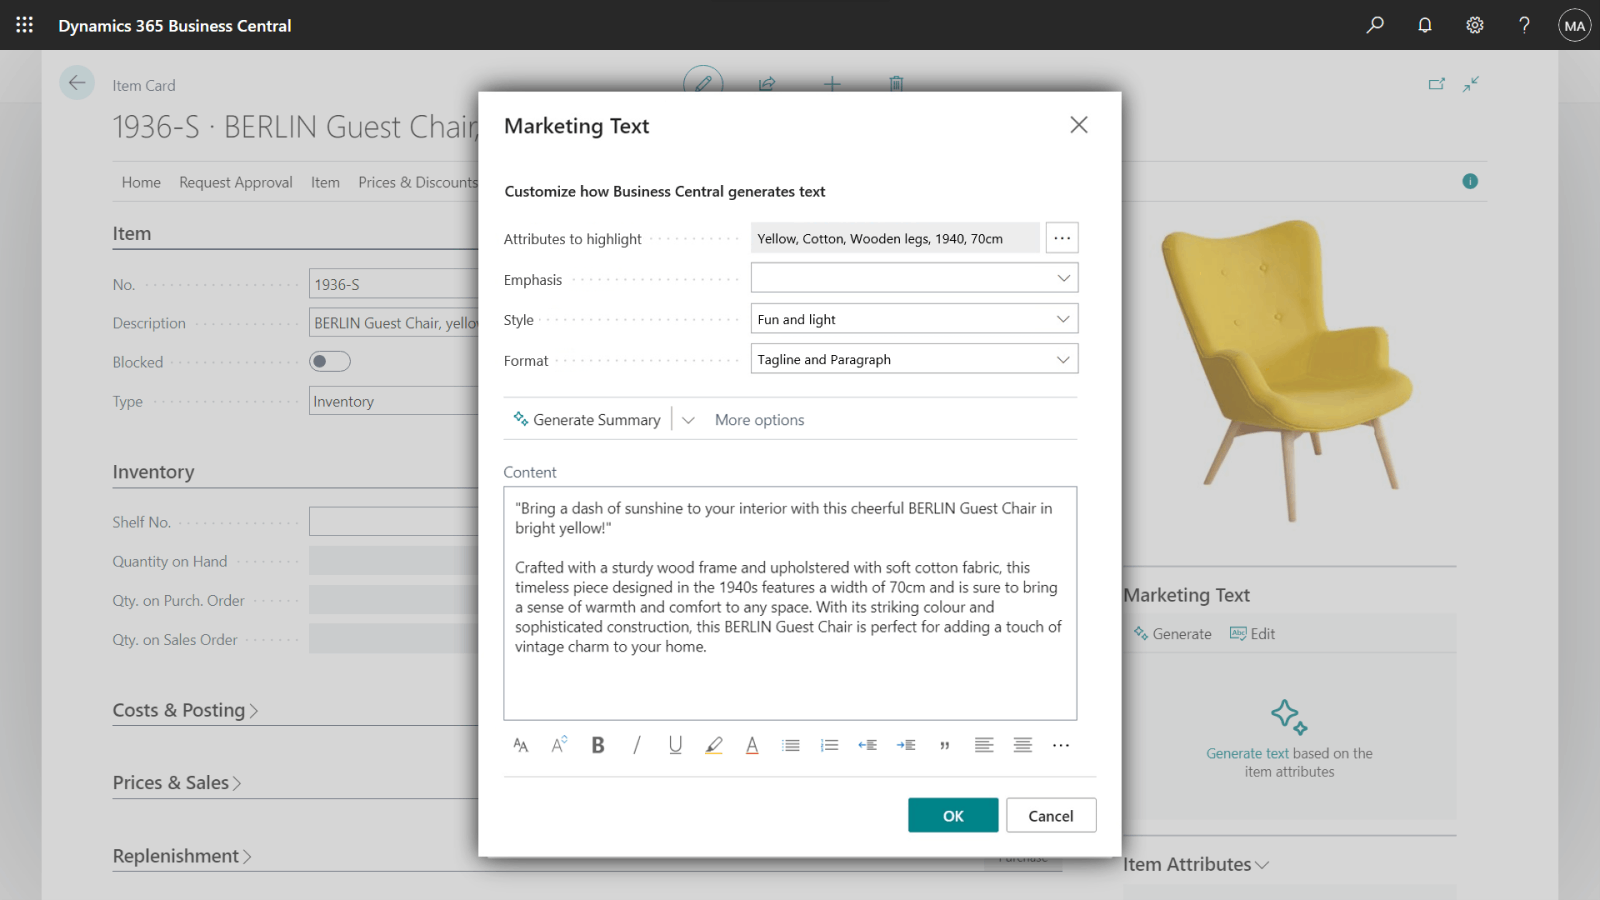Increase indent of the content text
Screen dimensions: 1600x900
[x=906, y=745]
